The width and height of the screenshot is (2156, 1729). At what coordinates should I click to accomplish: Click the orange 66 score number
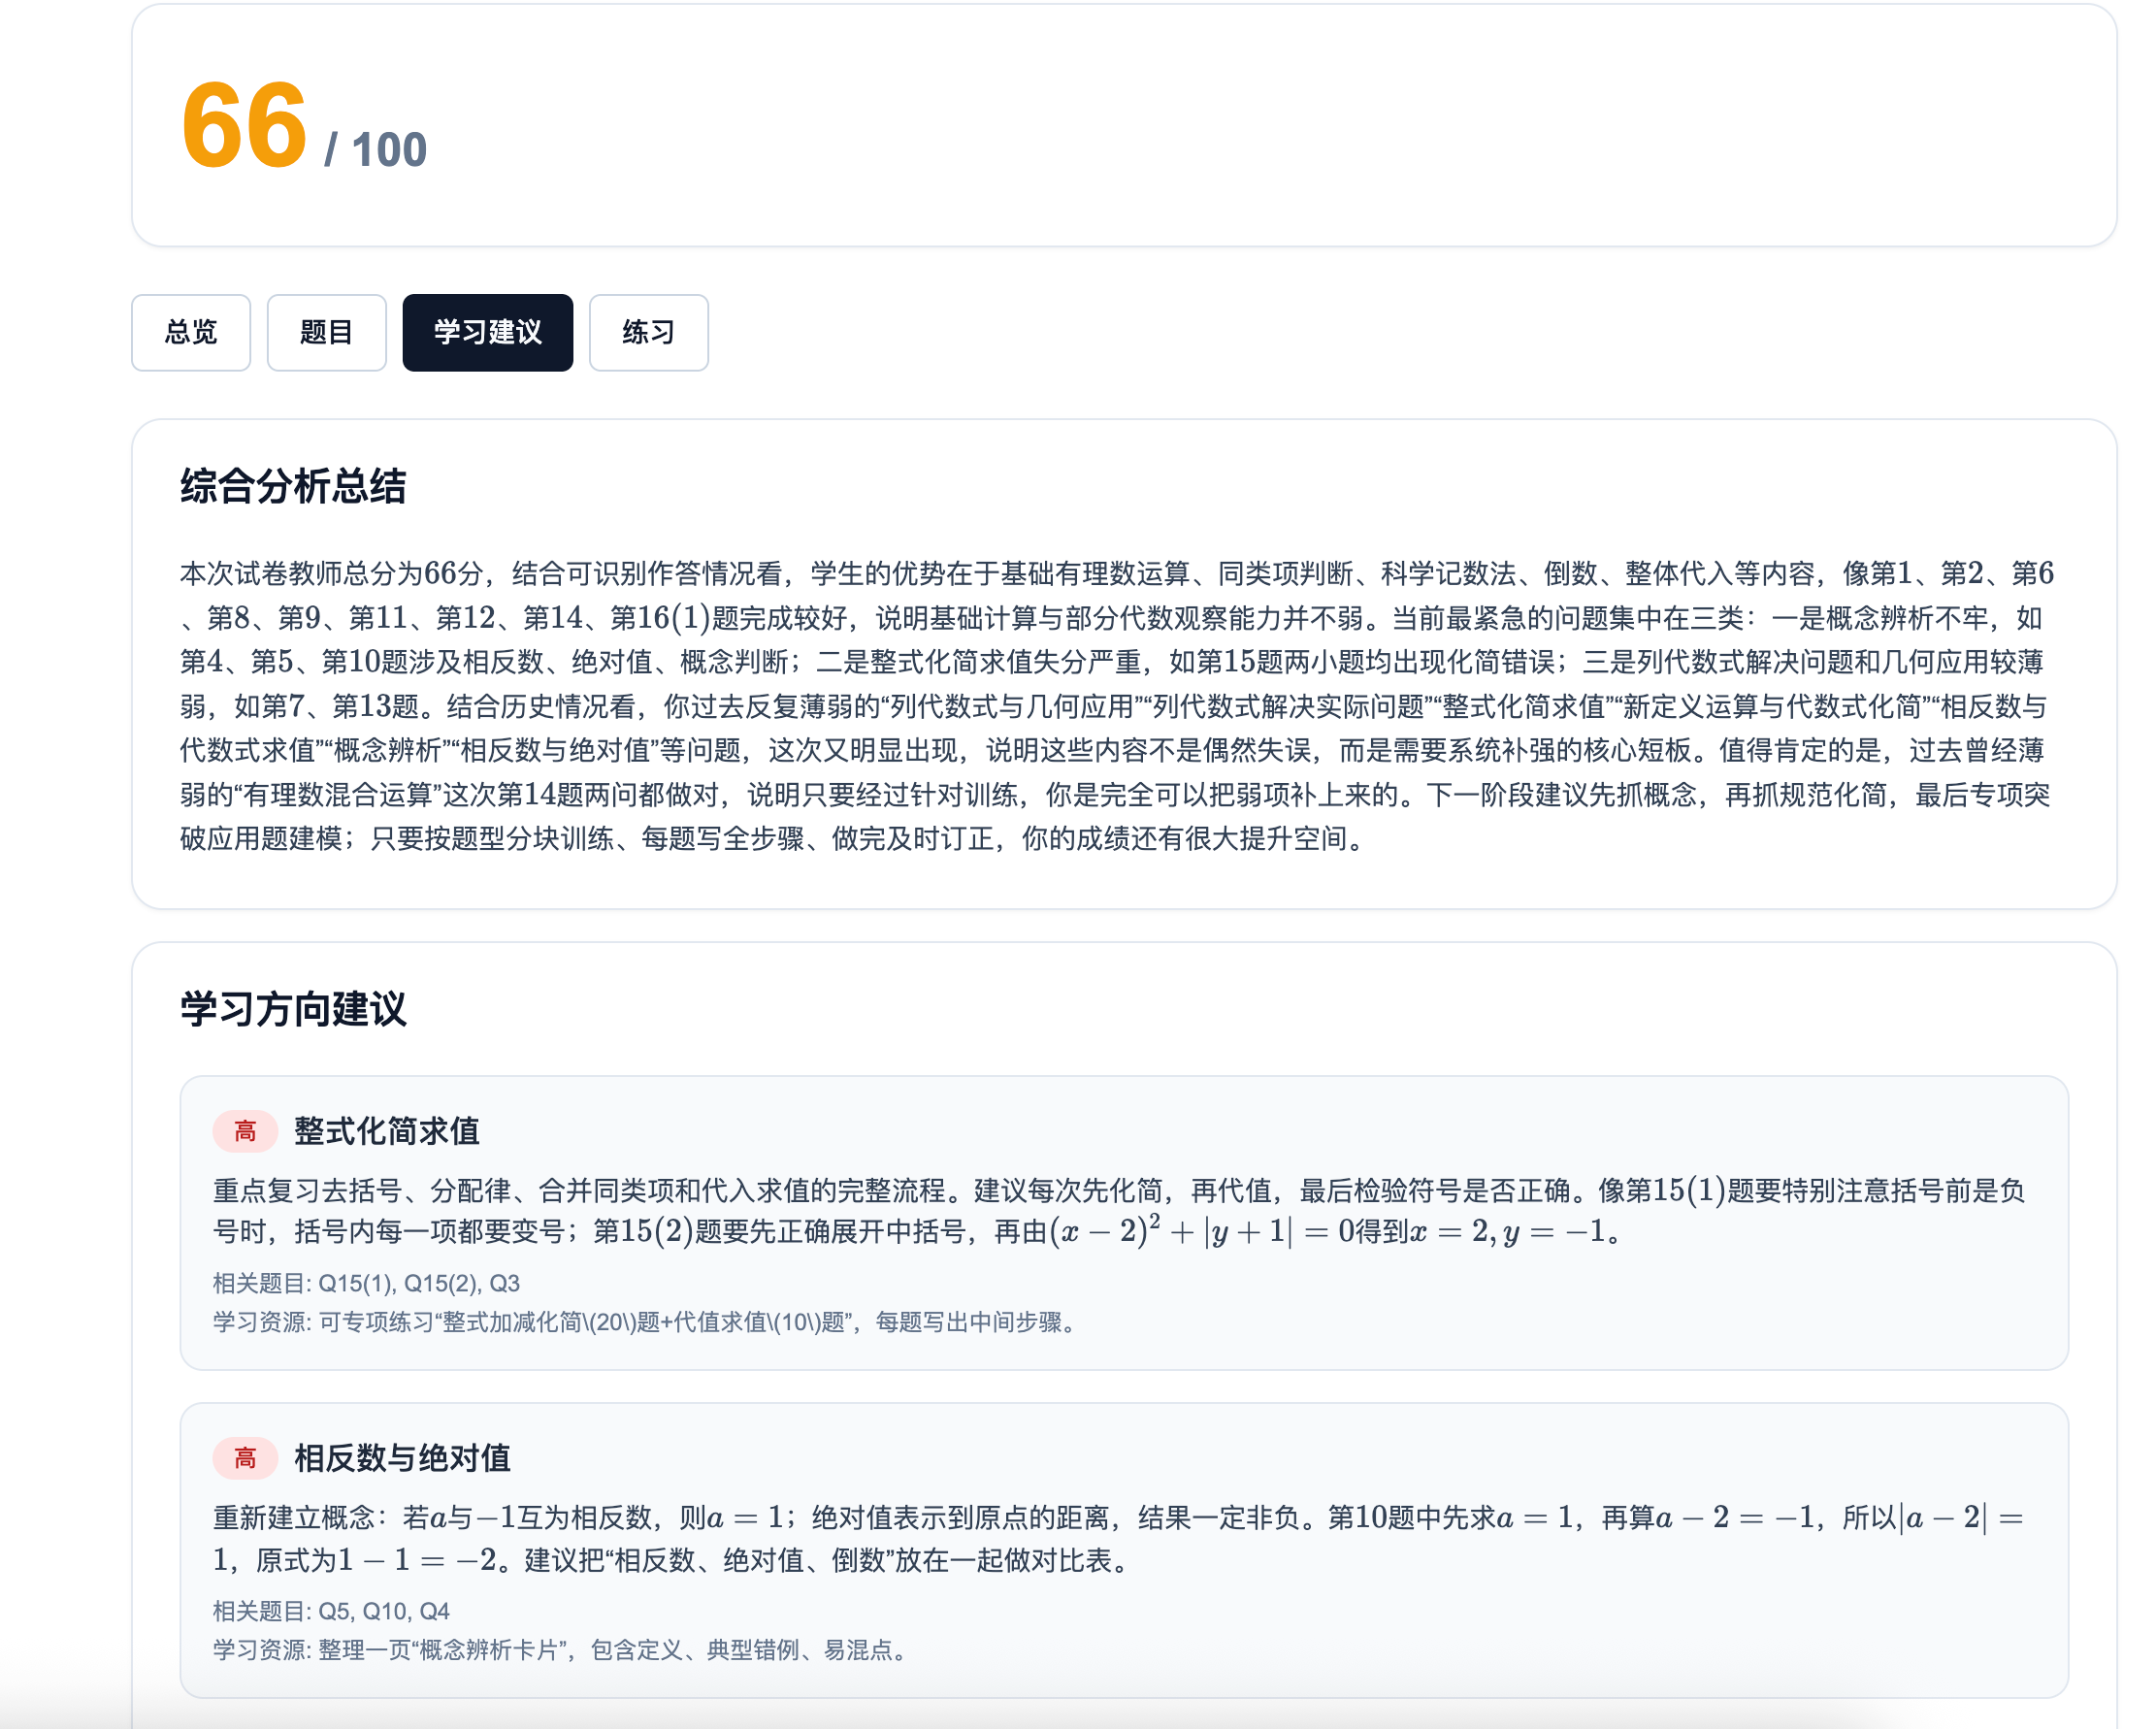click(x=243, y=125)
